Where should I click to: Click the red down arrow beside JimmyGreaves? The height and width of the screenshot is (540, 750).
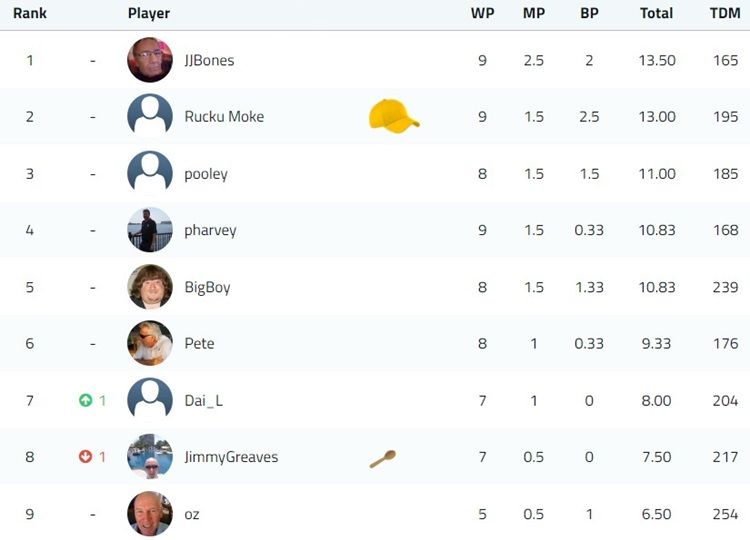click(x=86, y=457)
